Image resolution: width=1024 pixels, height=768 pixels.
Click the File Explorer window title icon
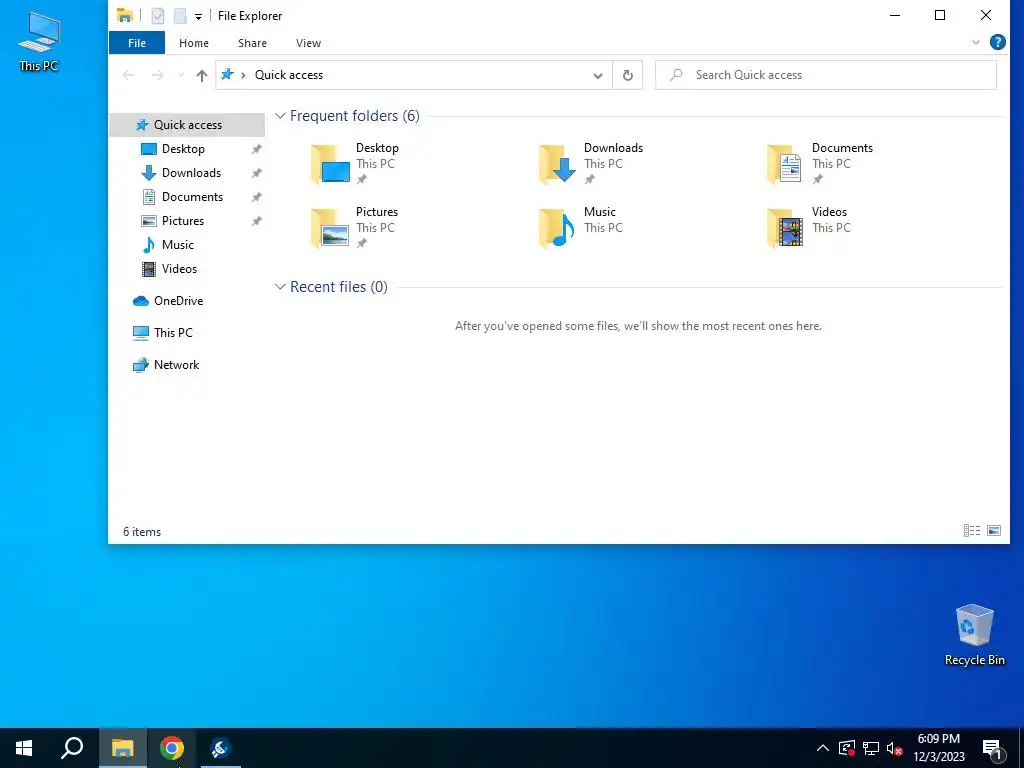124,16
